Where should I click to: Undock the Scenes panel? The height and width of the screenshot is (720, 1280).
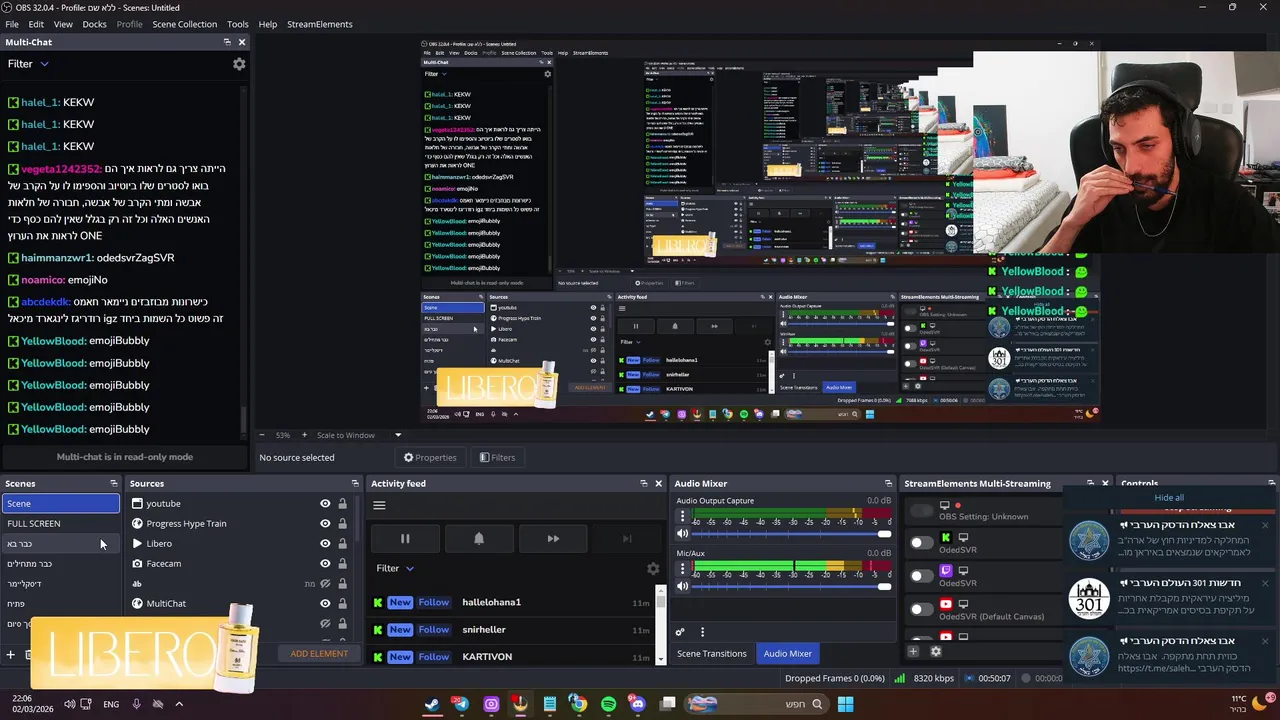pos(113,484)
